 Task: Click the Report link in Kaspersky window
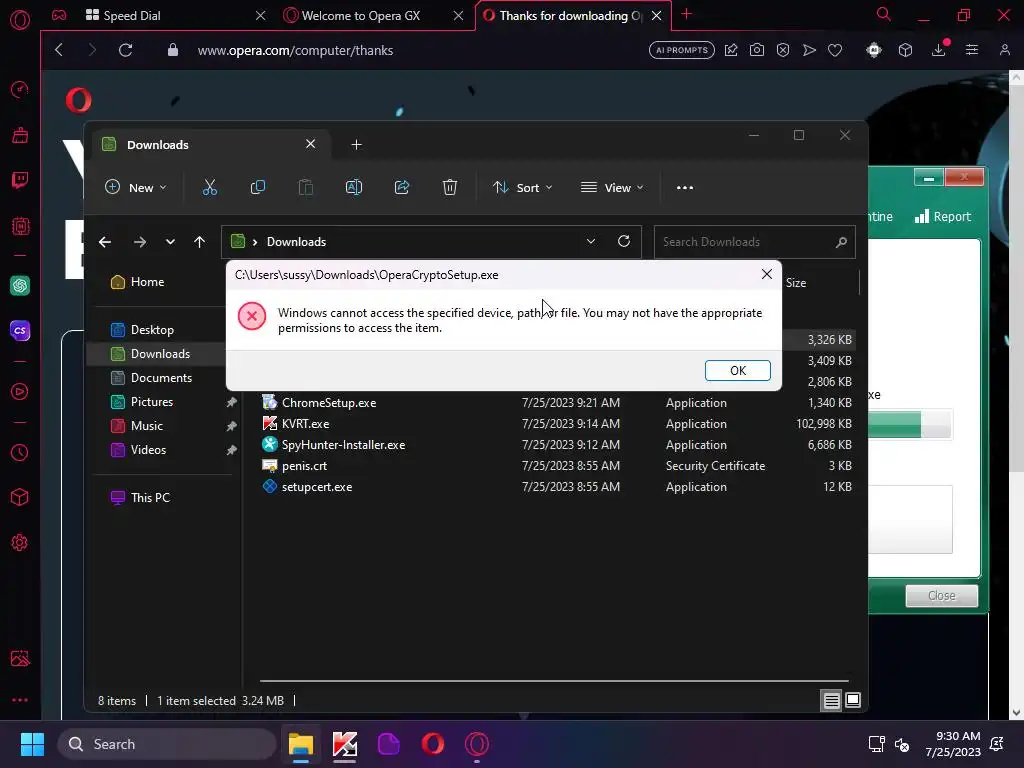[943, 216]
